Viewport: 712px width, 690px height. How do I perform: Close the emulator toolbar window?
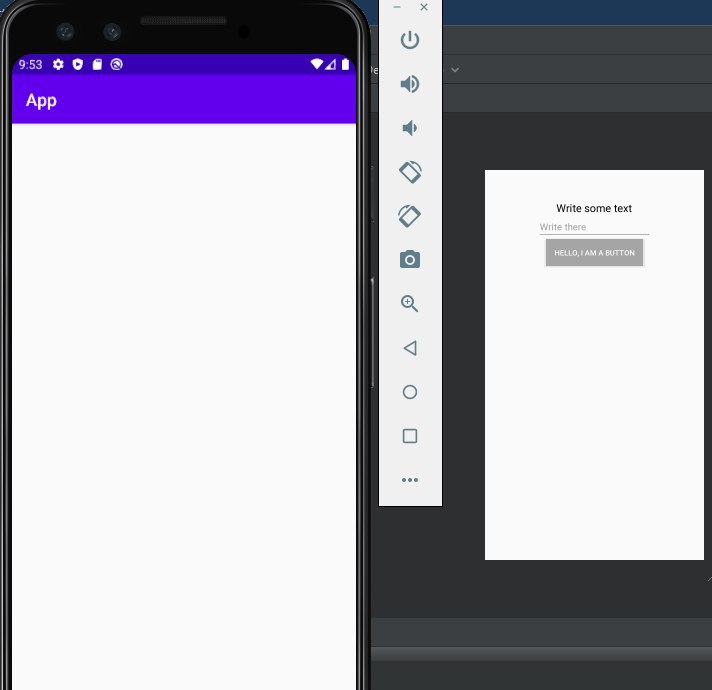tap(424, 7)
